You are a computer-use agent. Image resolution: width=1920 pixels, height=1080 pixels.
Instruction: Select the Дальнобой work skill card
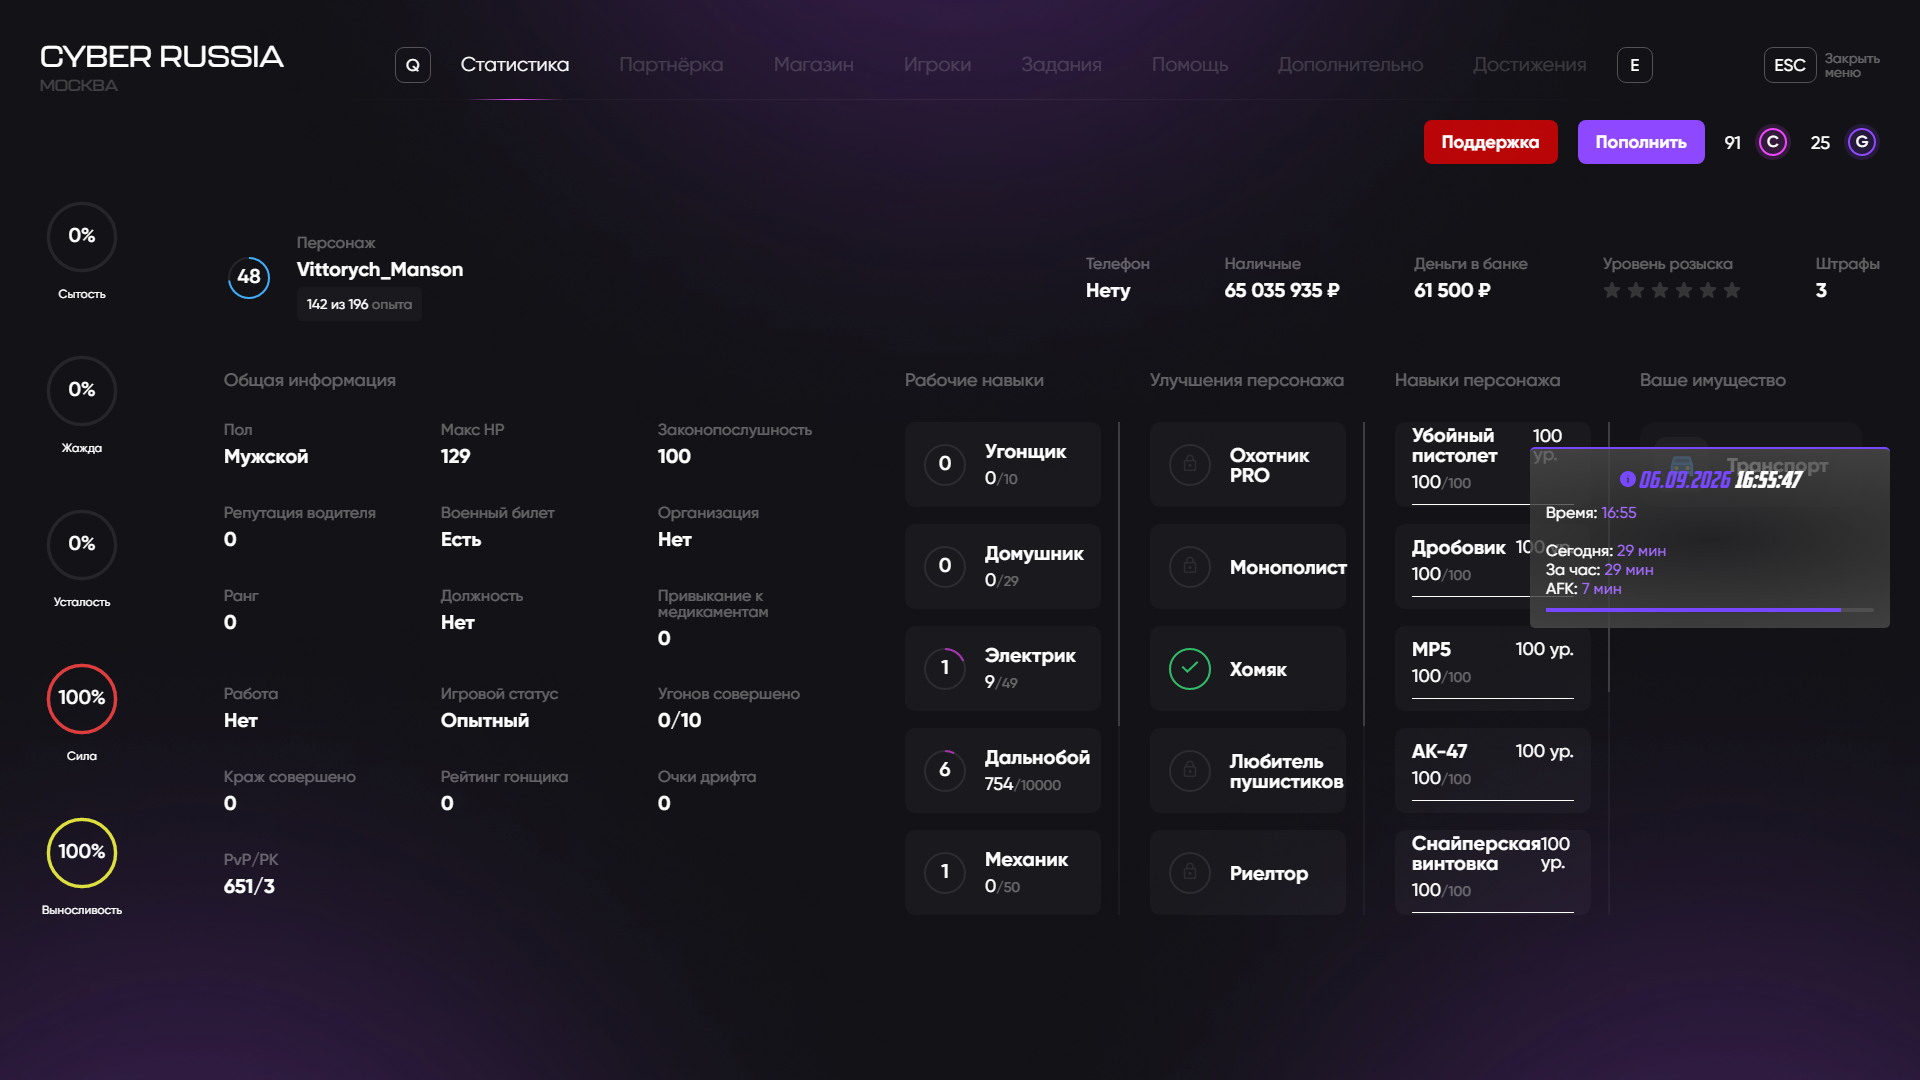1003,771
